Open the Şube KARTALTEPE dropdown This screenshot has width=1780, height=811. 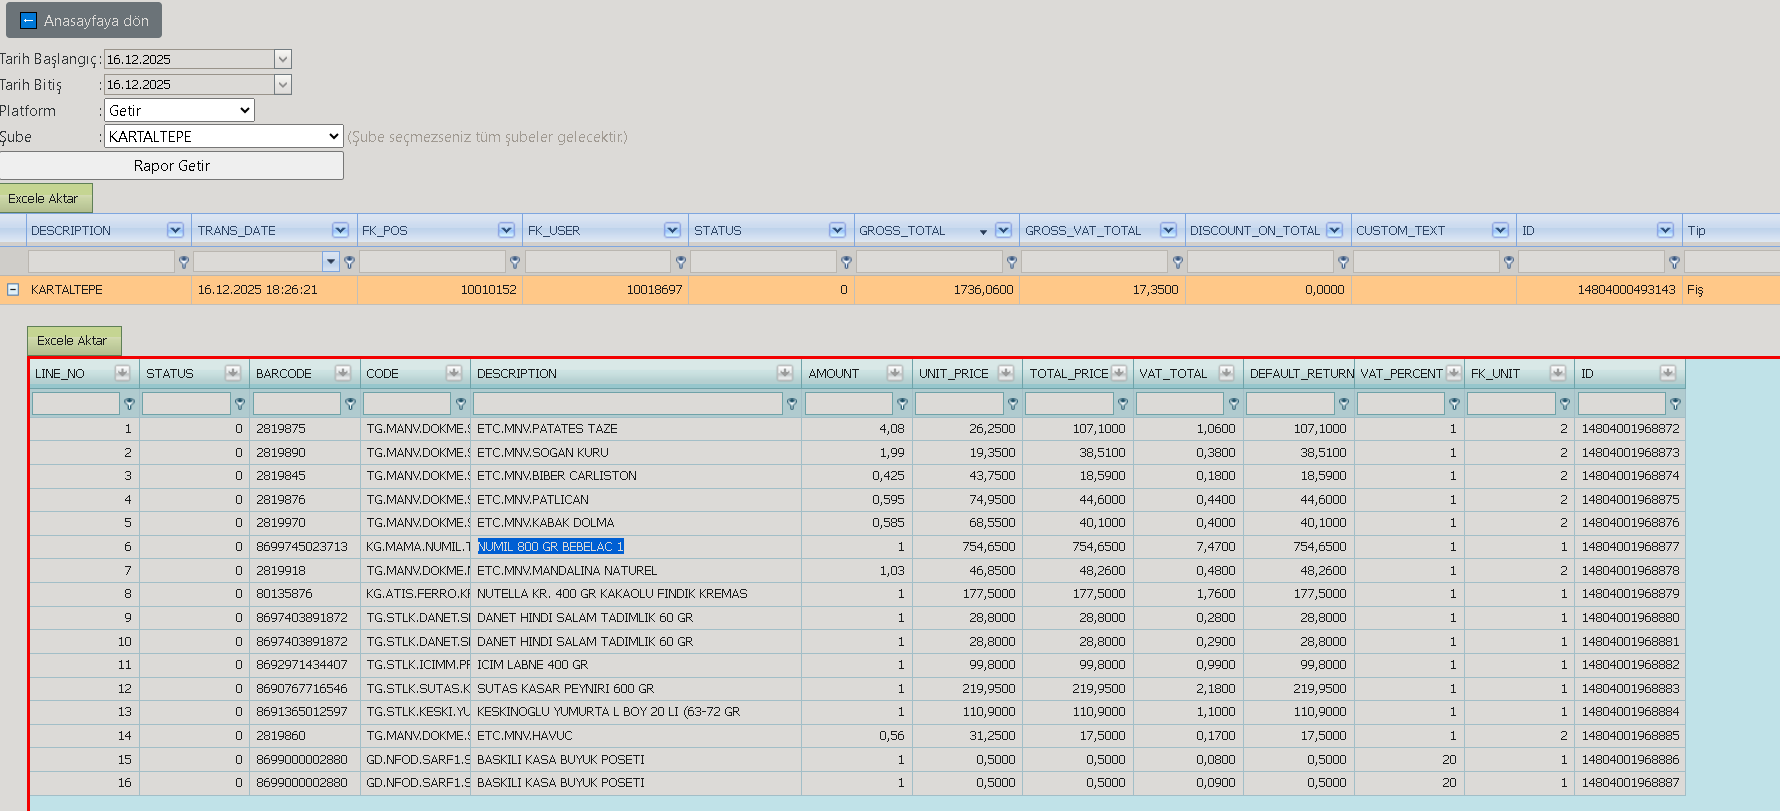[x=224, y=136]
